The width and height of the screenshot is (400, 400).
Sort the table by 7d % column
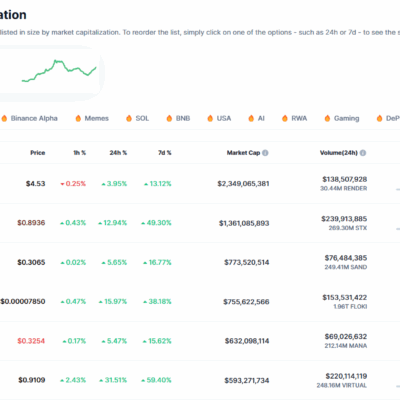click(x=165, y=153)
